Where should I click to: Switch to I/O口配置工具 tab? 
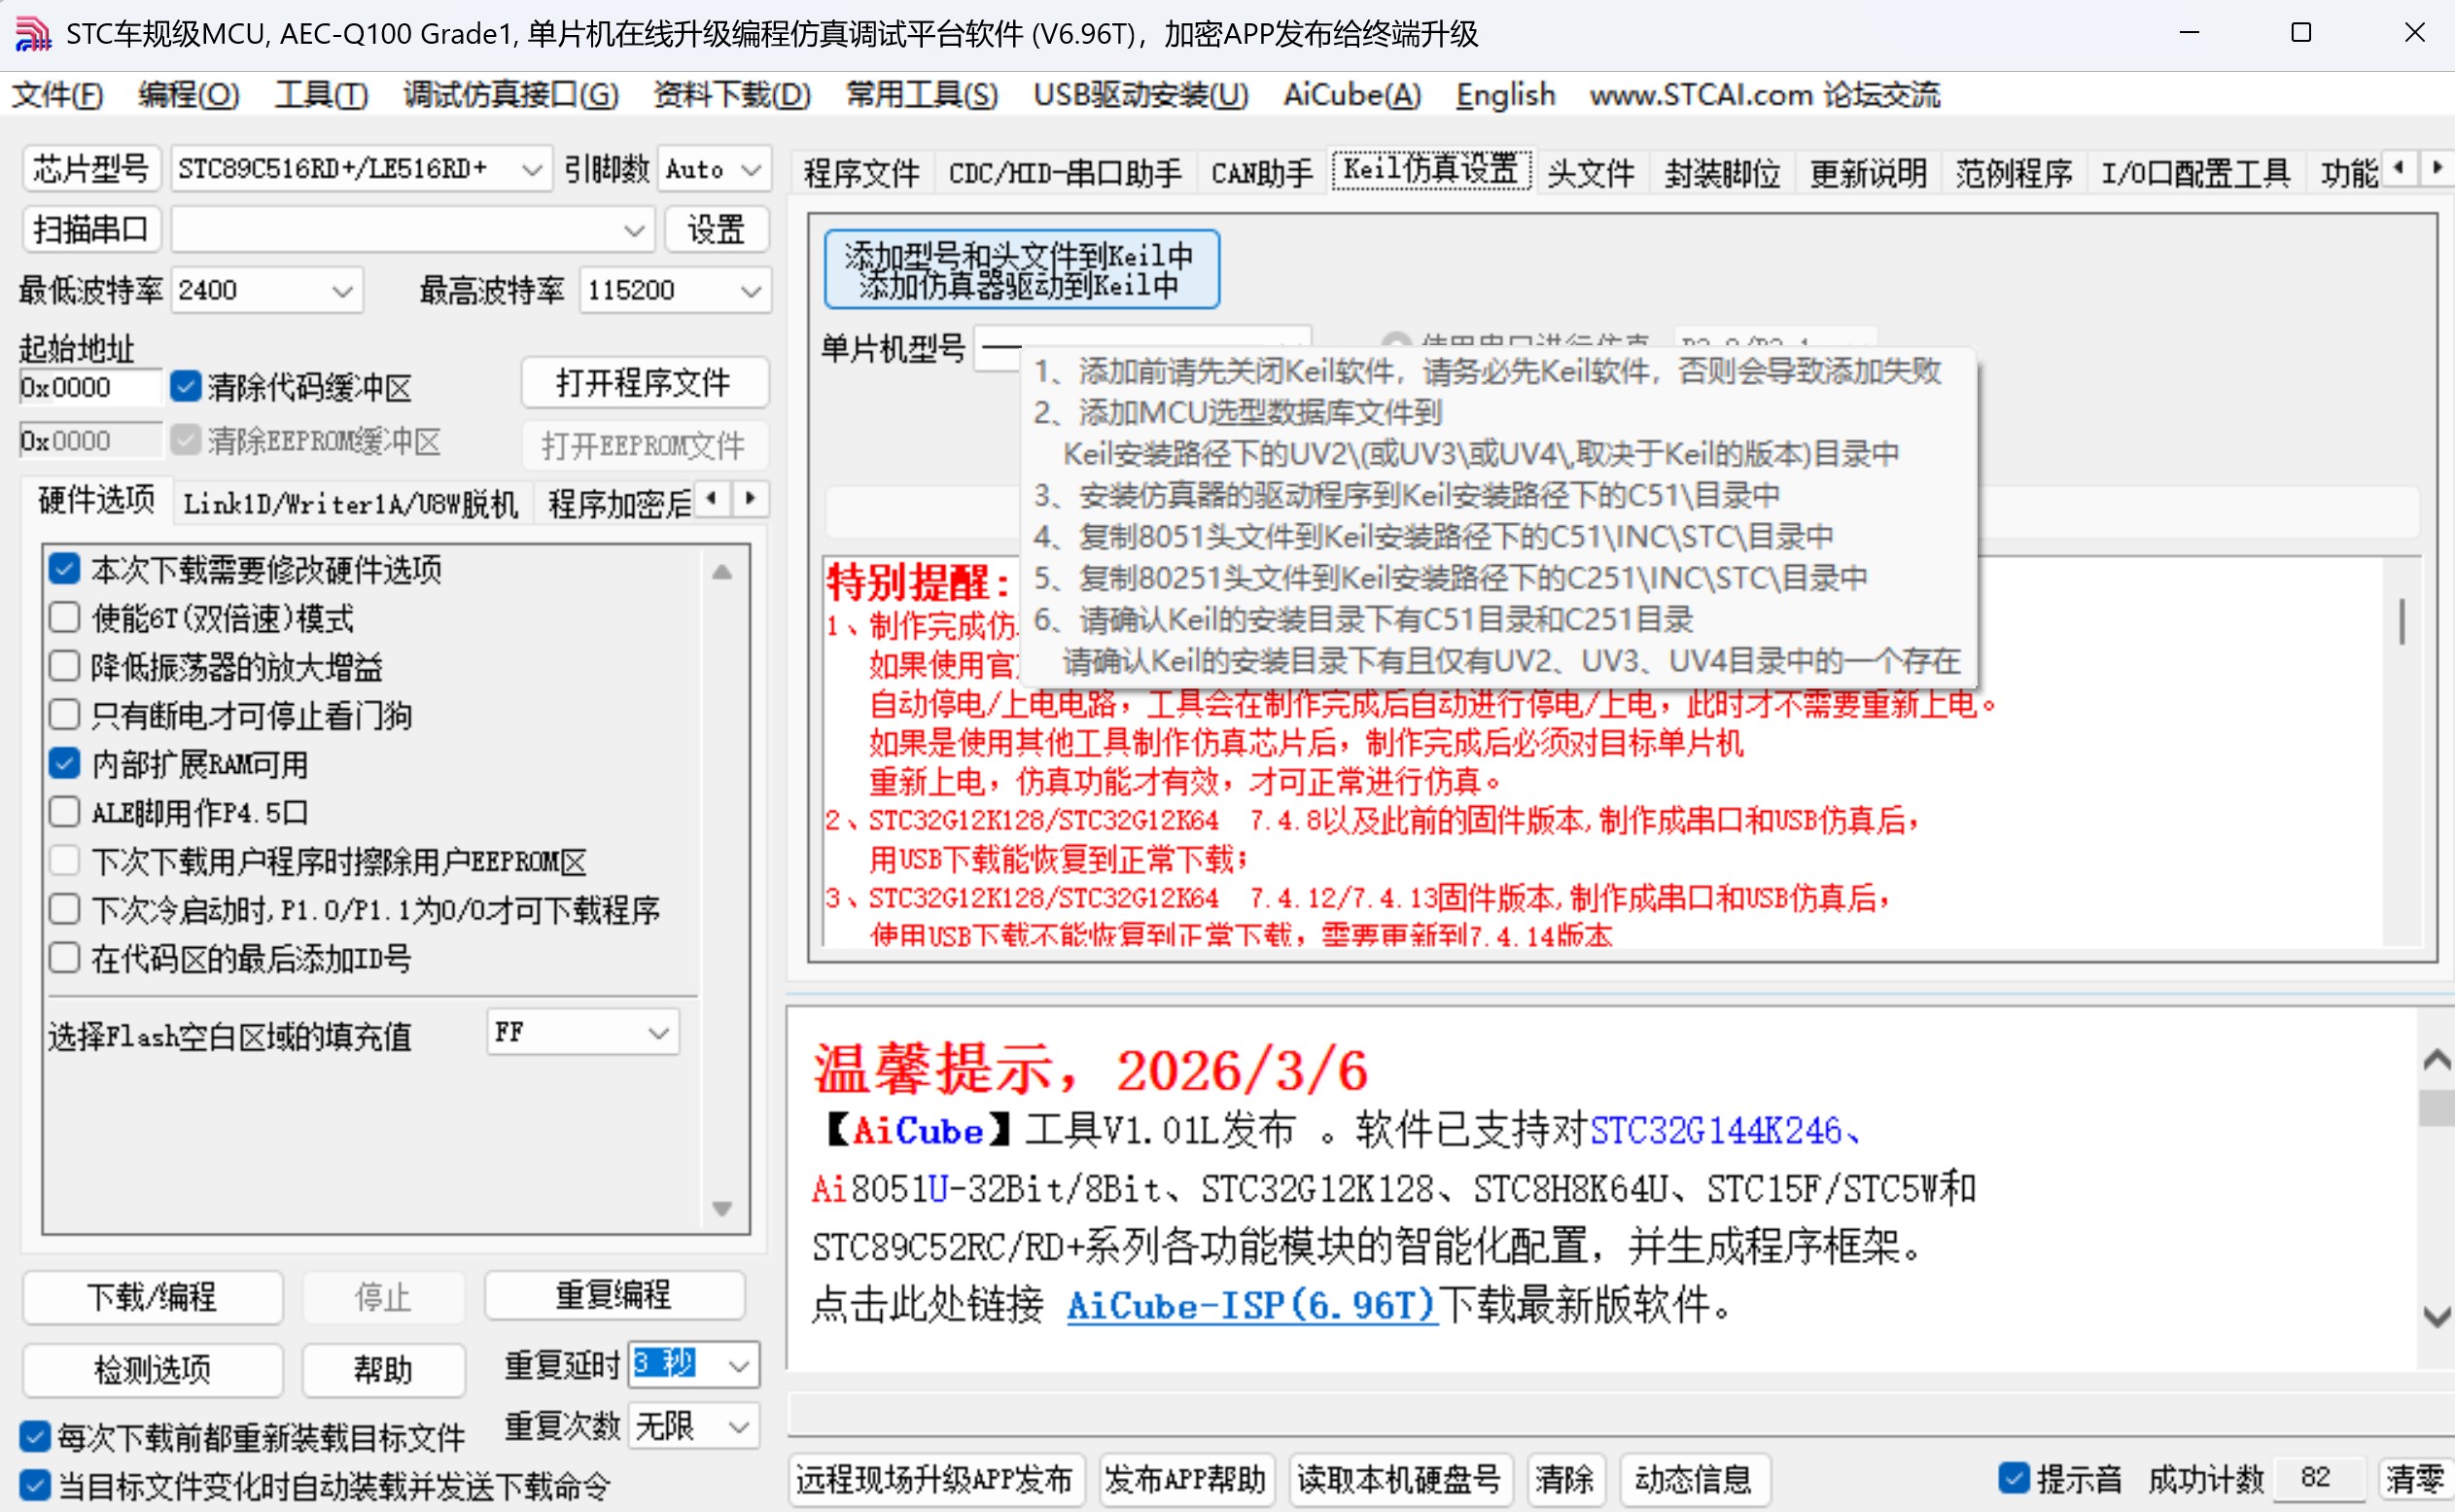point(2195,173)
